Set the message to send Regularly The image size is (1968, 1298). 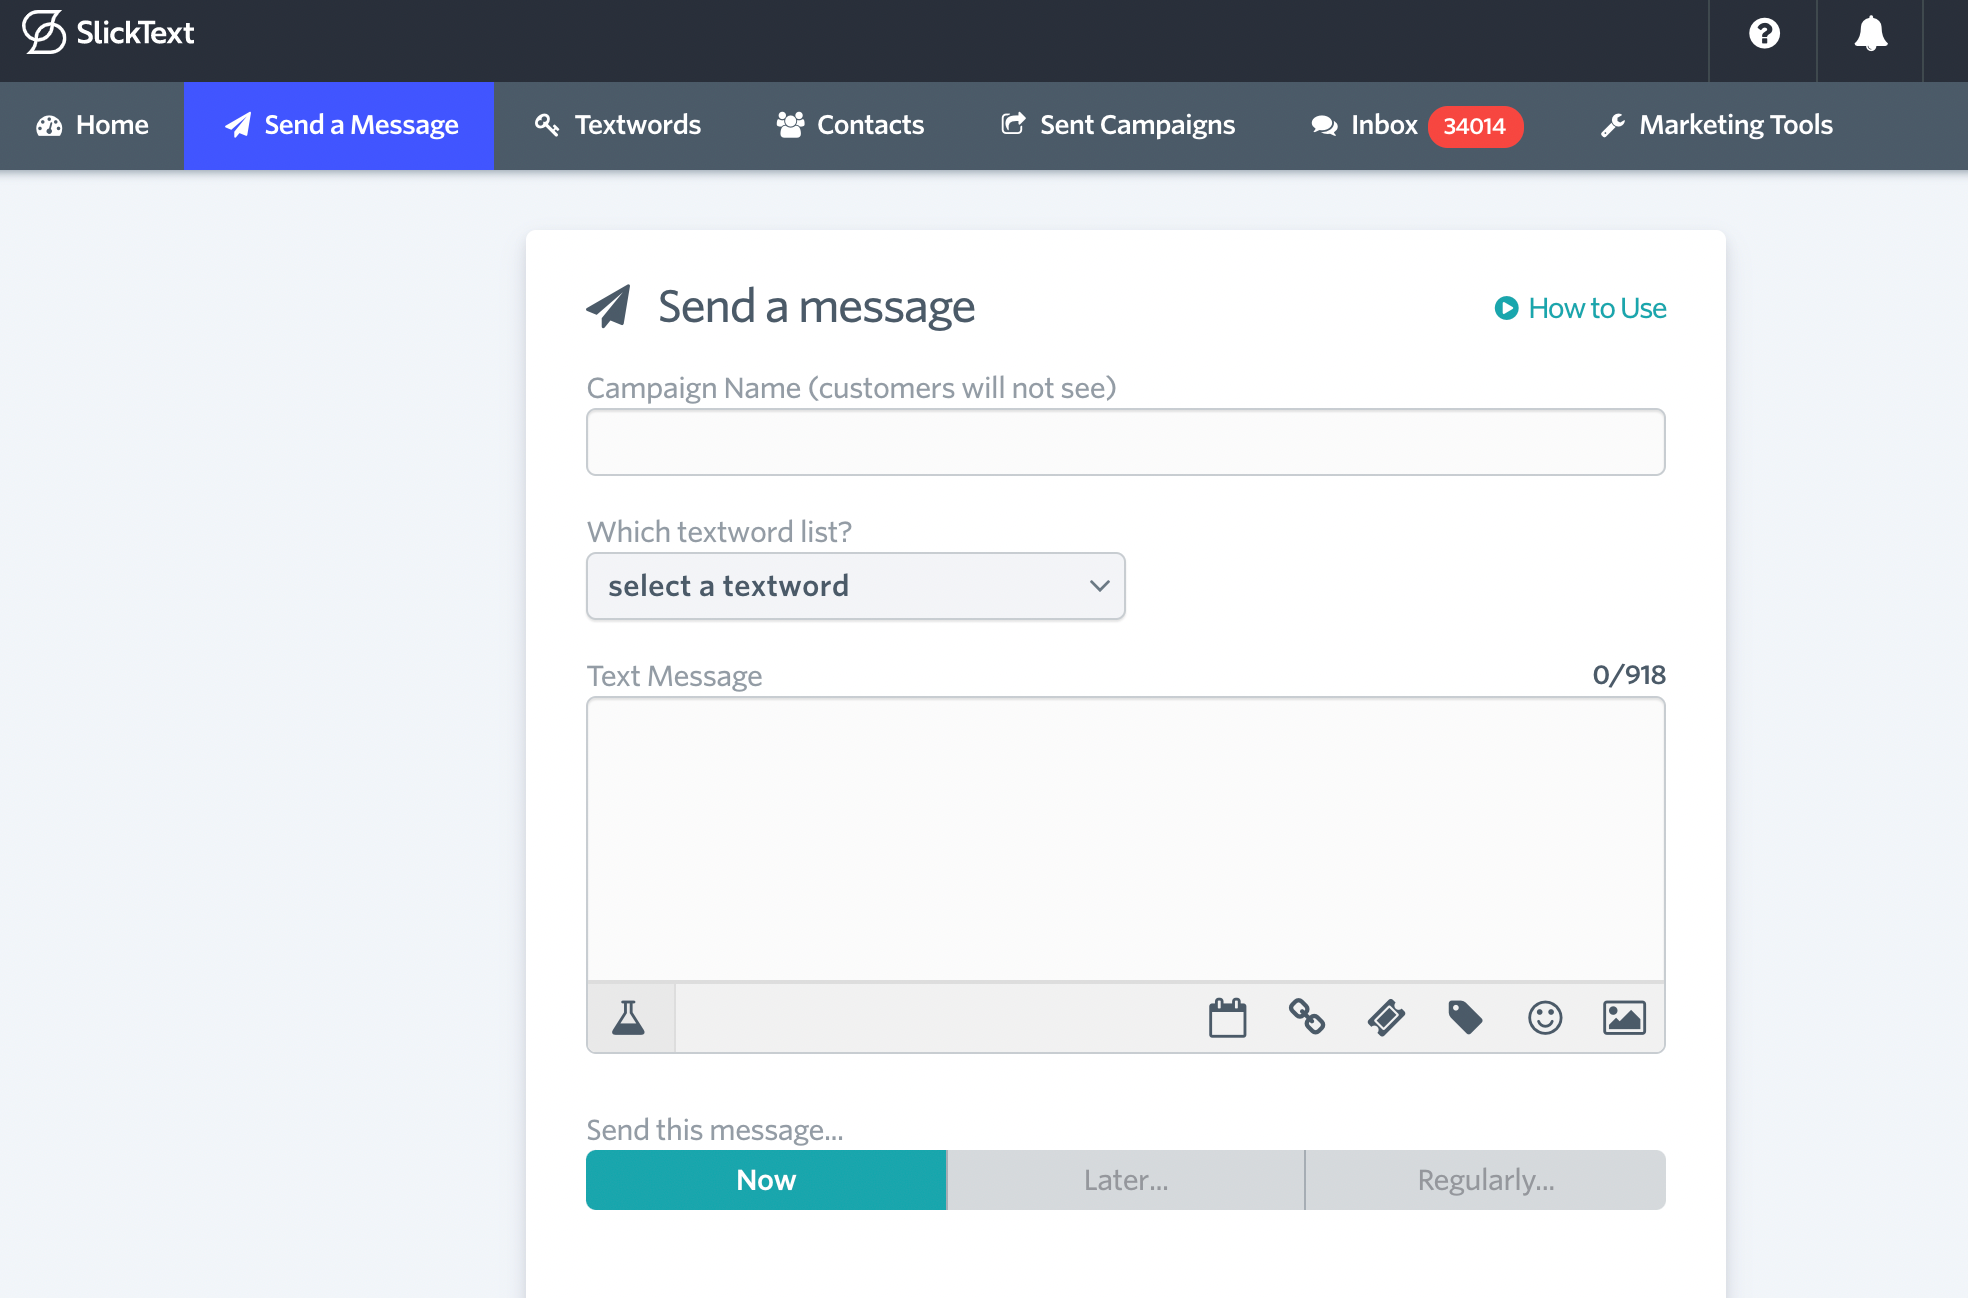pos(1485,1180)
